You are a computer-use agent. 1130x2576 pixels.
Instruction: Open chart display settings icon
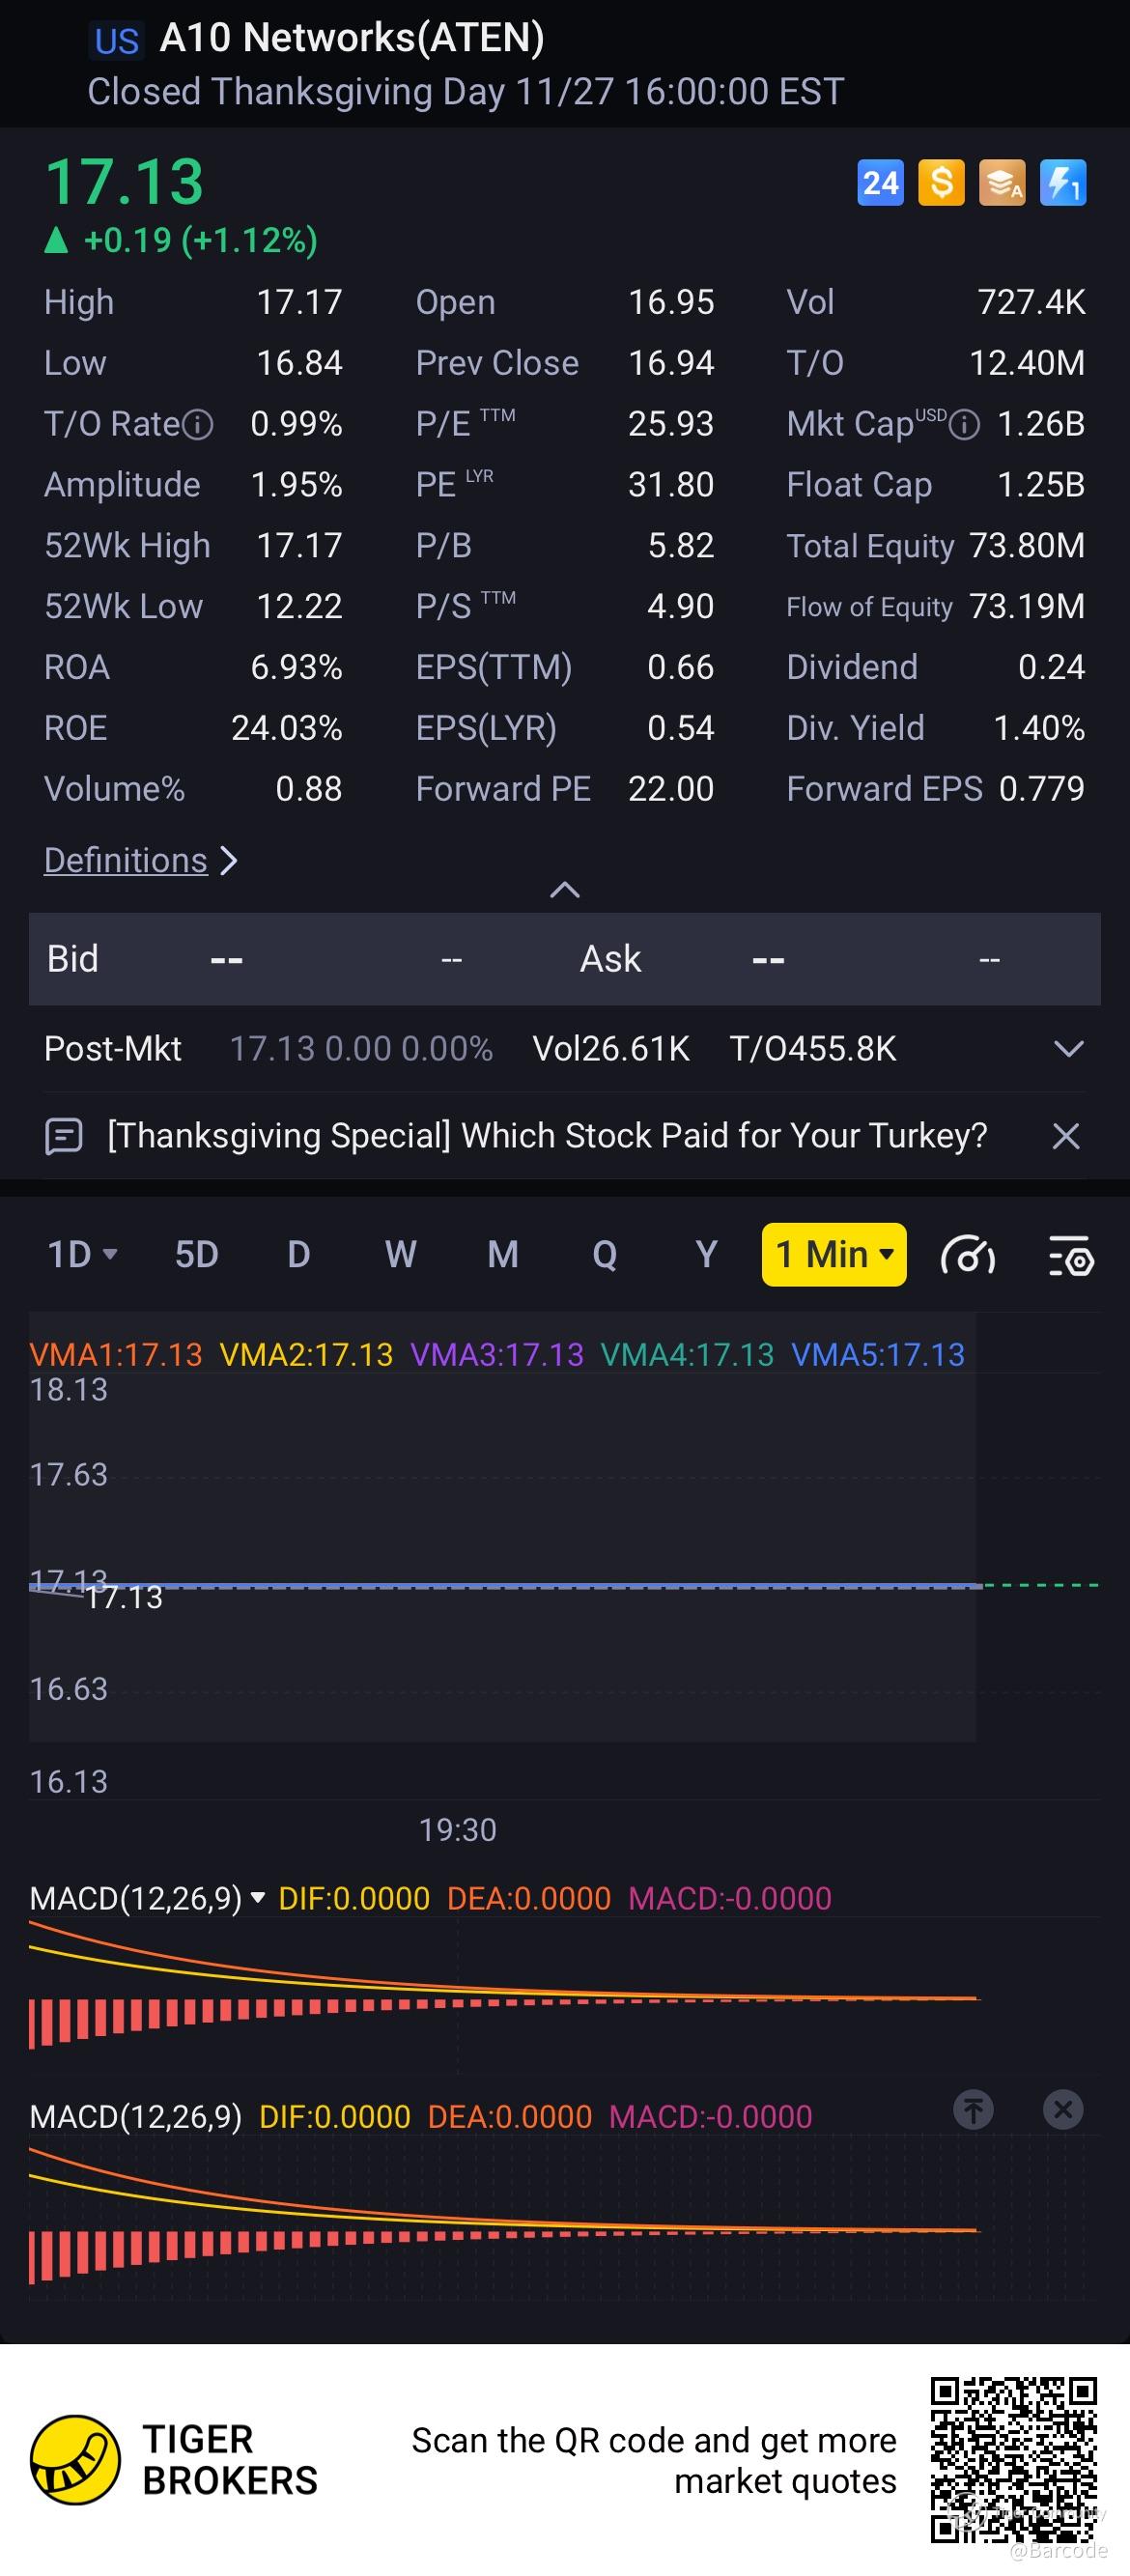tap(1071, 1255)
